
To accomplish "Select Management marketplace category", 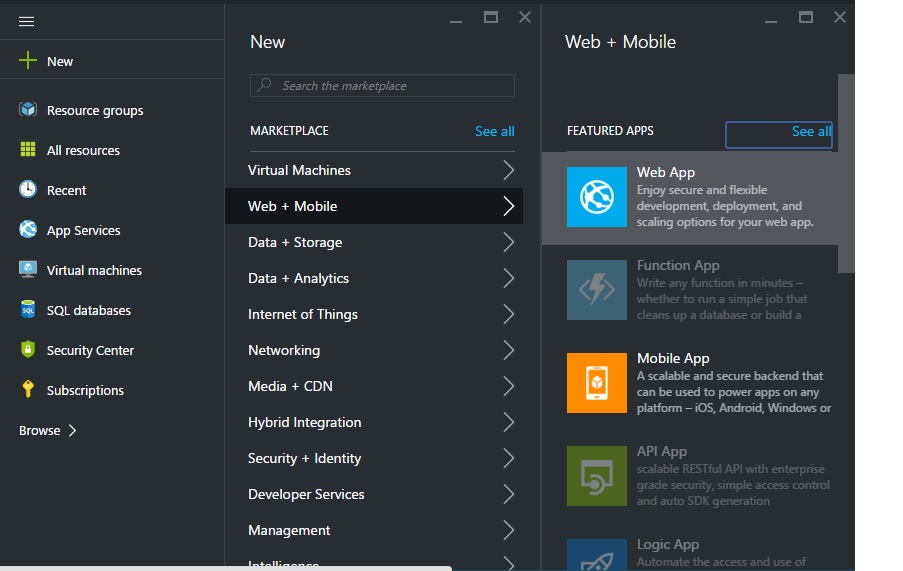I will [374, 530].
